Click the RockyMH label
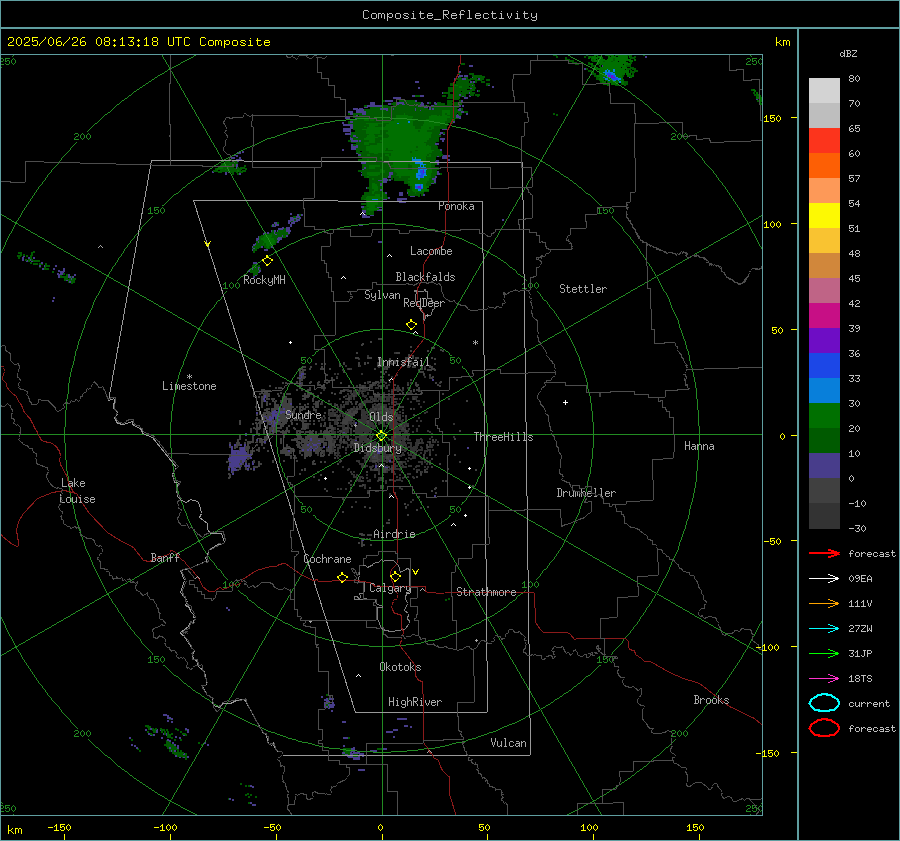Screen dimensions: 900x841 tap(264, 280)
